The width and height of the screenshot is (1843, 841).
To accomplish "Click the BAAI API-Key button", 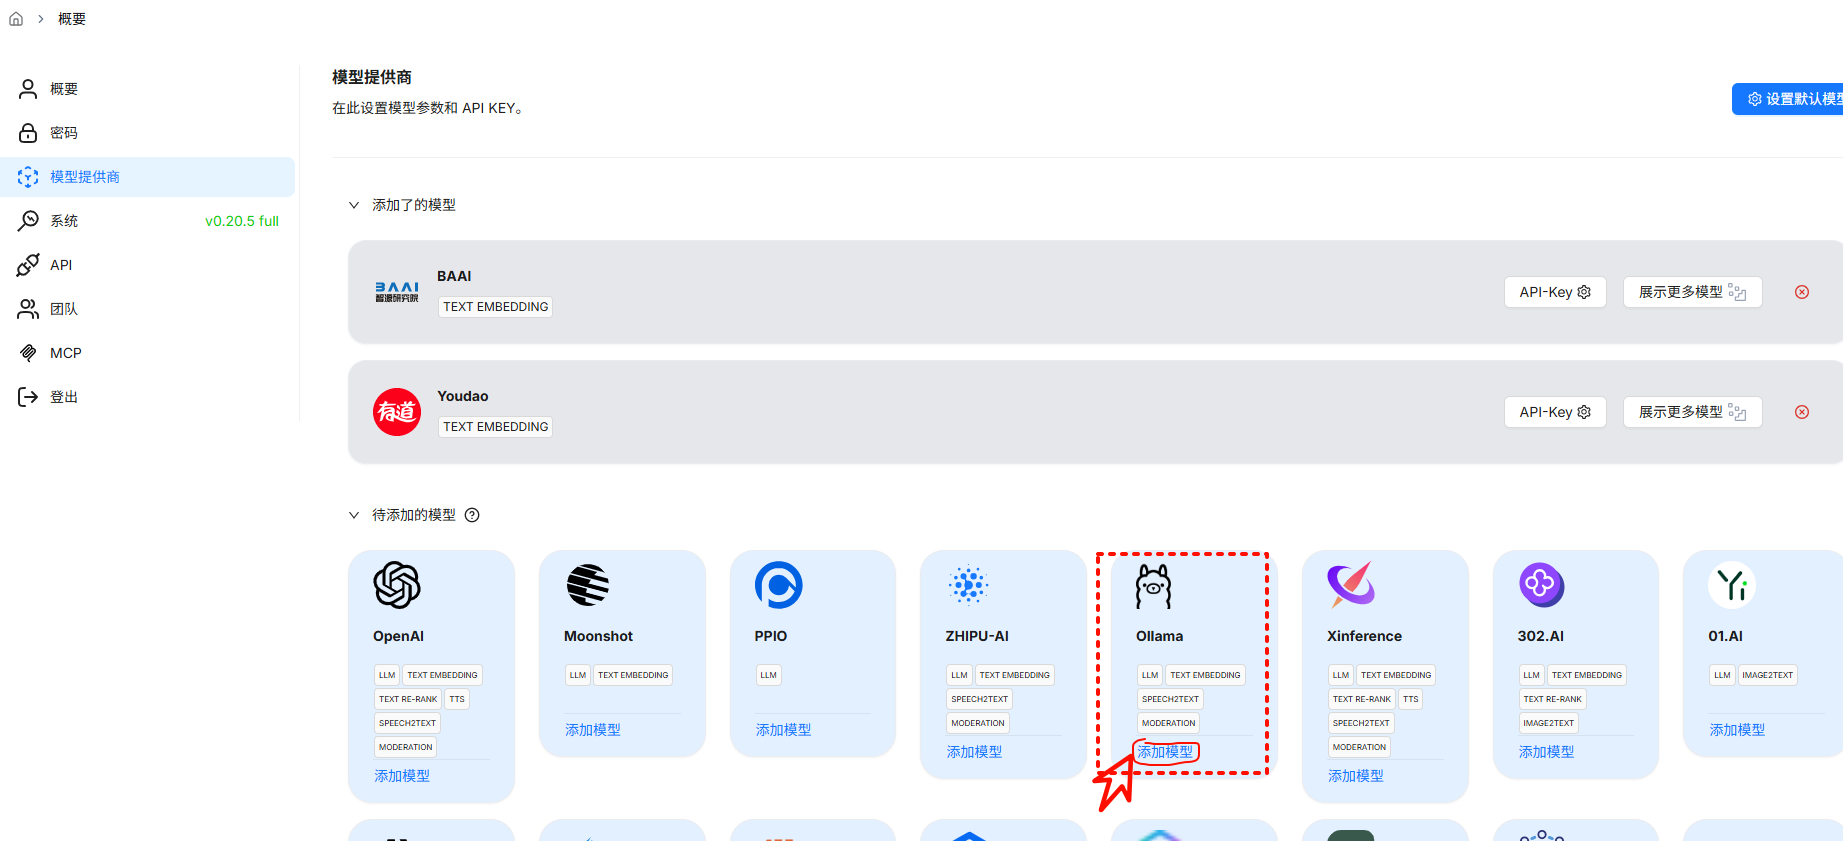I will (x=1554, y=292).
